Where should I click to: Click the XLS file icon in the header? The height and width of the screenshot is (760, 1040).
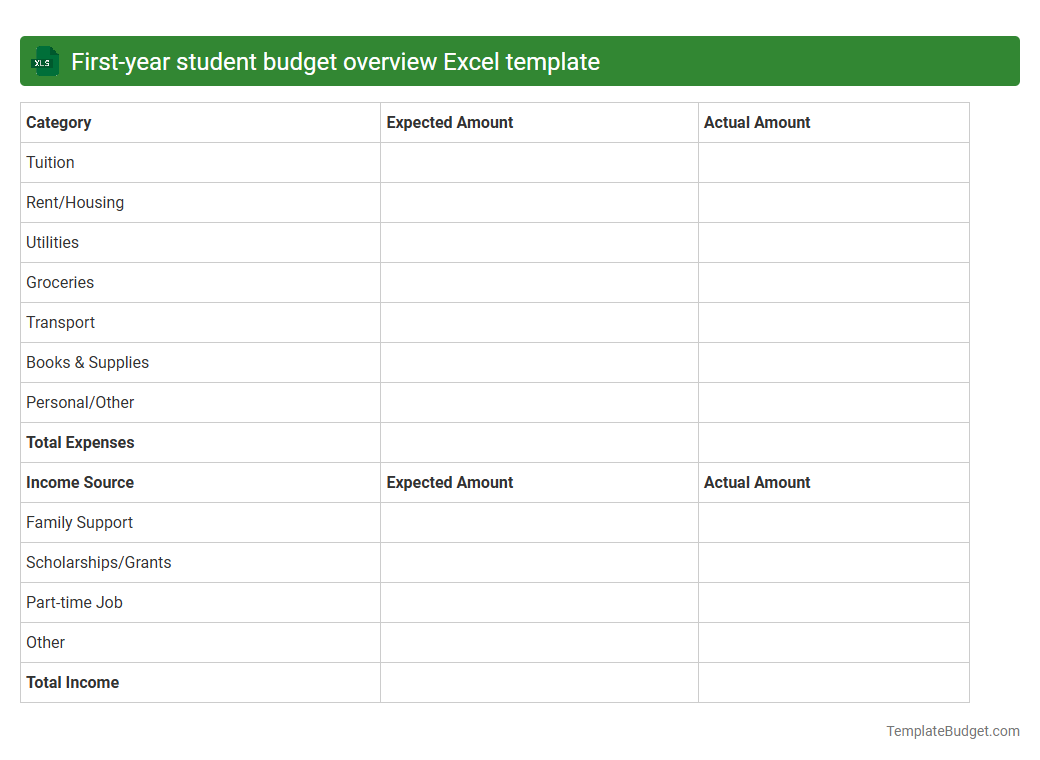point(44,61)
